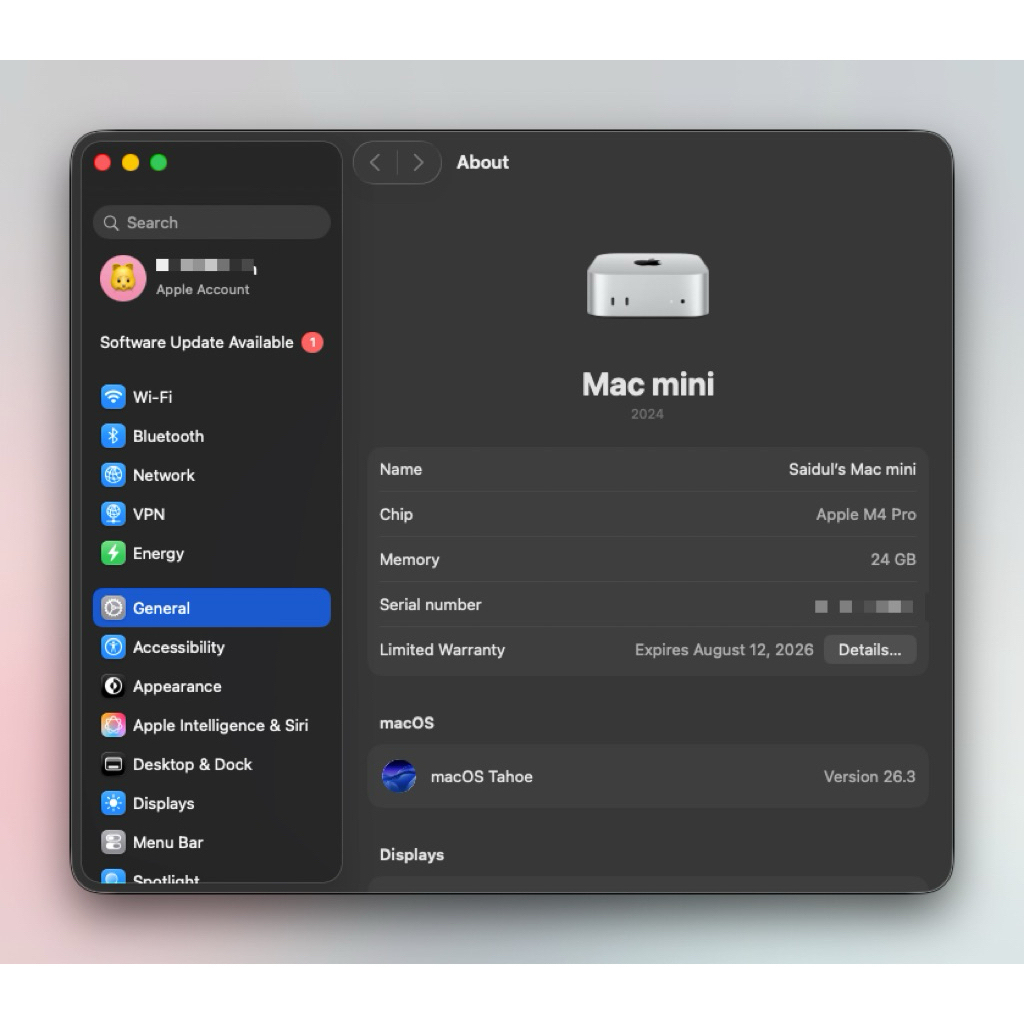Click Version 26.3 text
This screenshot has height=1024, width=1024.
(x=869, y=776)
